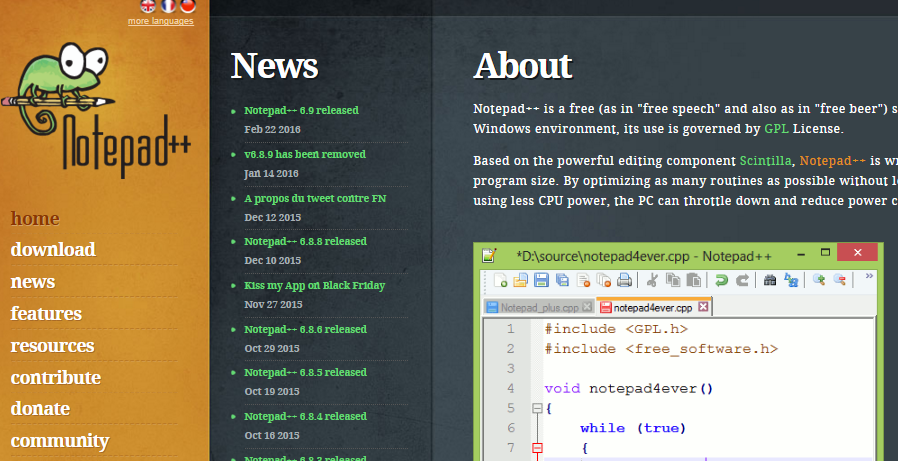
Task: Click the Notepad++ chameleon logo
Action: click(x=97, y=109)
